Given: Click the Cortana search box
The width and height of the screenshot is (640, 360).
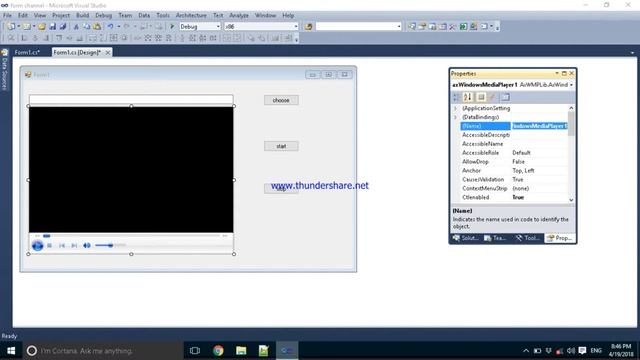Looking at the screenshot, I should coord(103,351).
